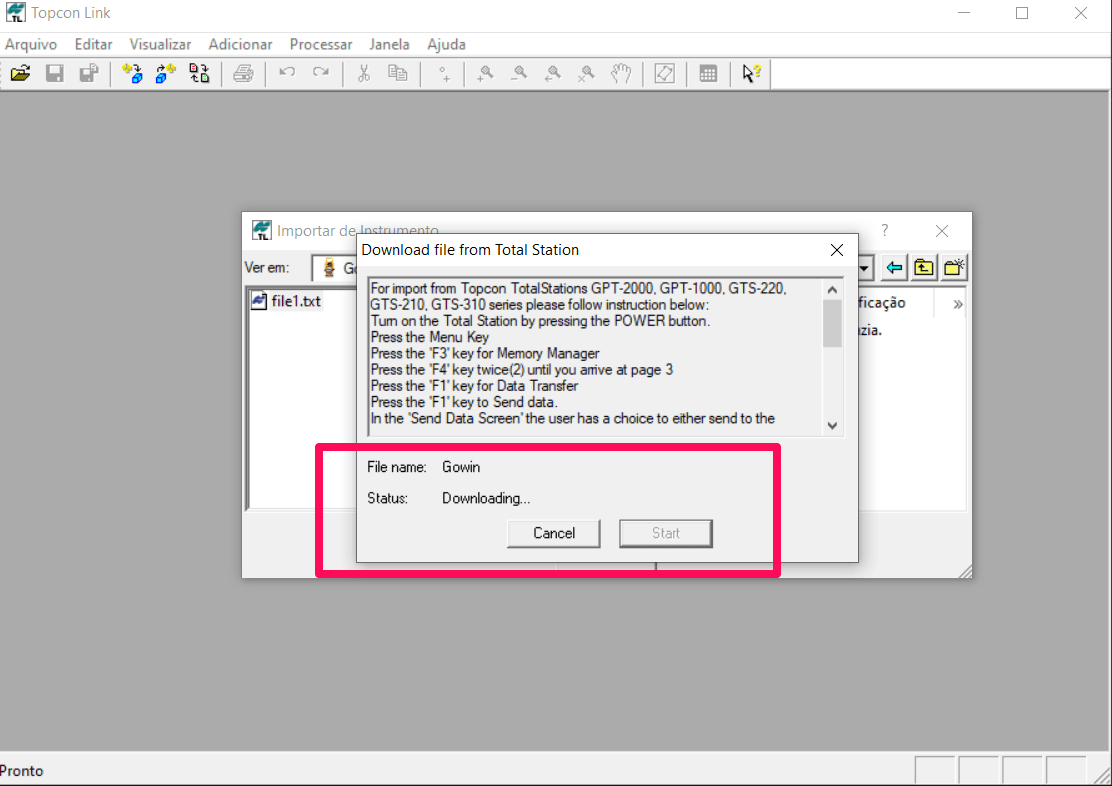
Task: Click the table grid view icon
Action: (x=708, y=73)
